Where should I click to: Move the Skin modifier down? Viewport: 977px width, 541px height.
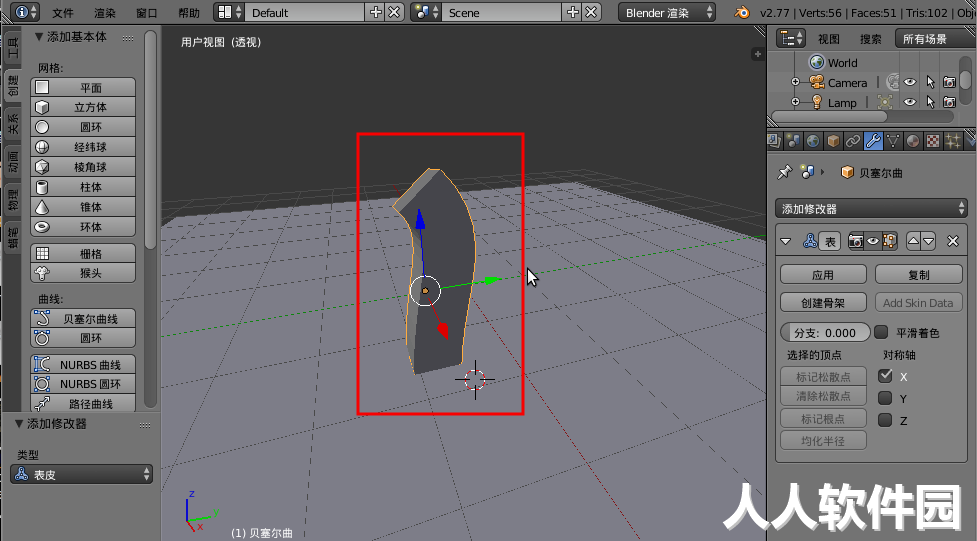click(x=929, y=241)
